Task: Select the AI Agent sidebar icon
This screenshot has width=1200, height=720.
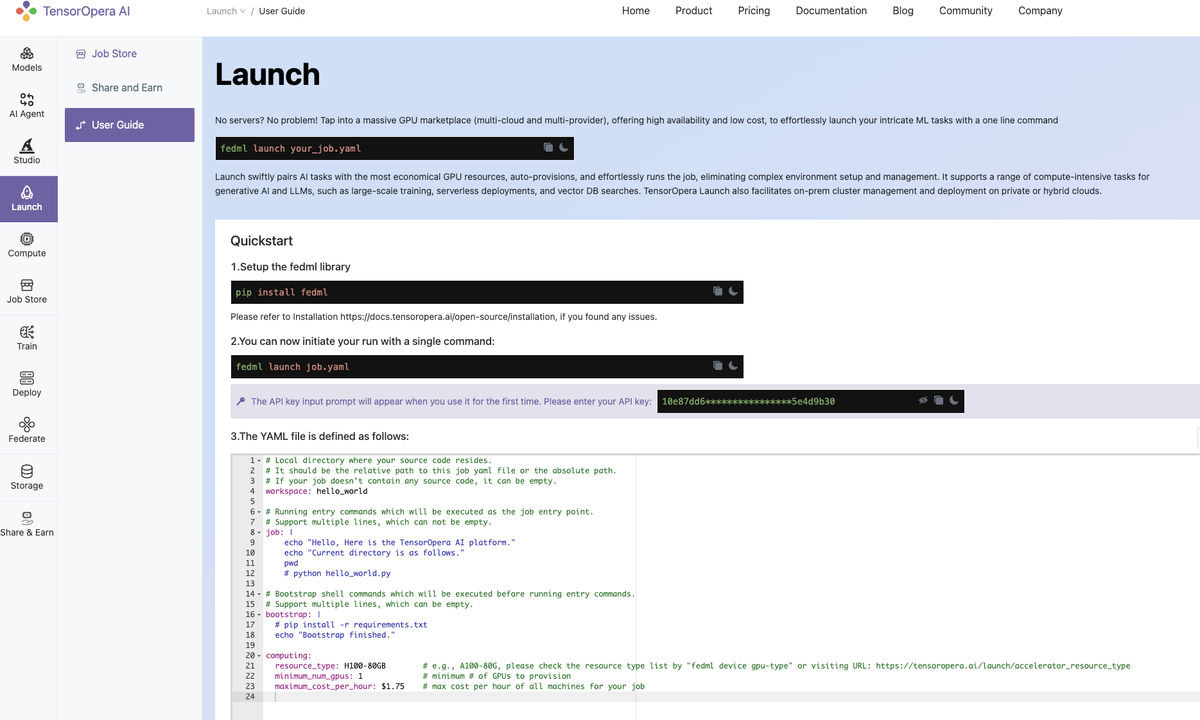Action: 26,105
